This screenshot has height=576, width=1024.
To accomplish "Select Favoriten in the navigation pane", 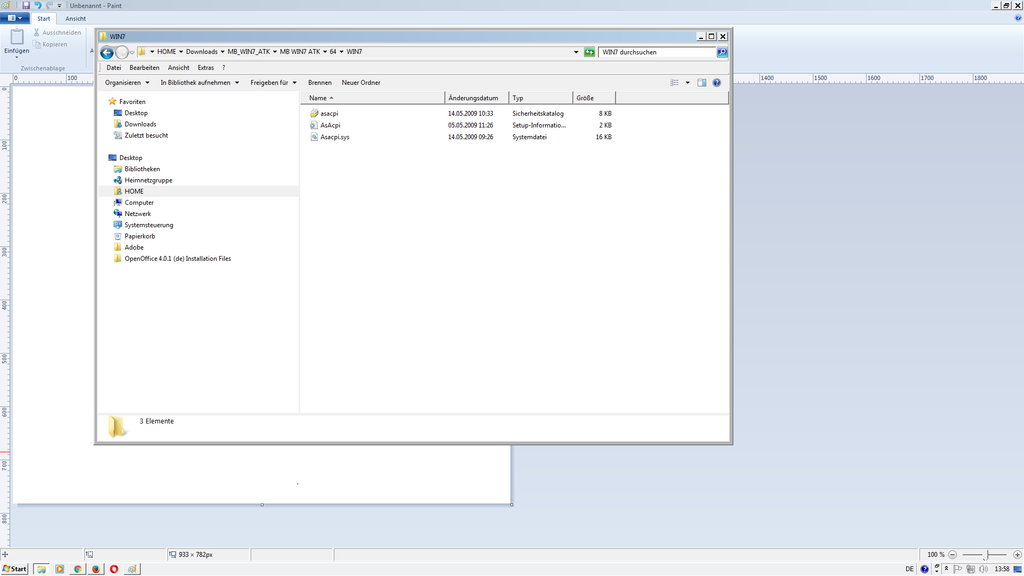I will pos(133,102).
